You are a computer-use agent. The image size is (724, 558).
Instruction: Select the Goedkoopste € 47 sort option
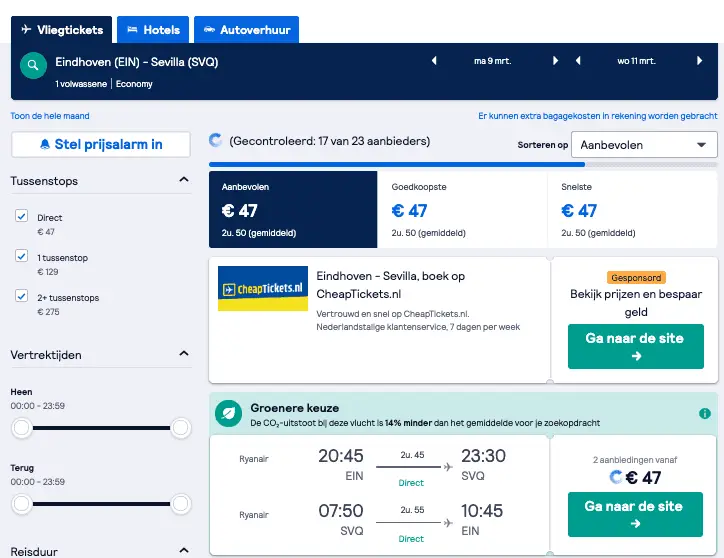pos(462,210)
